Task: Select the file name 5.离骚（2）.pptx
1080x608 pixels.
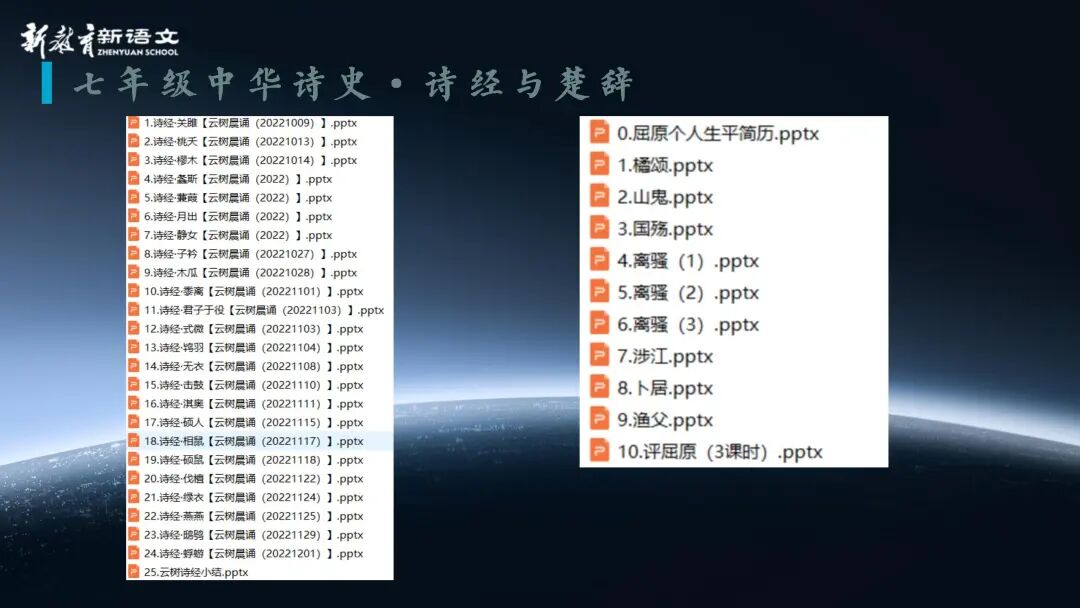Action: (x=688, y=293)
